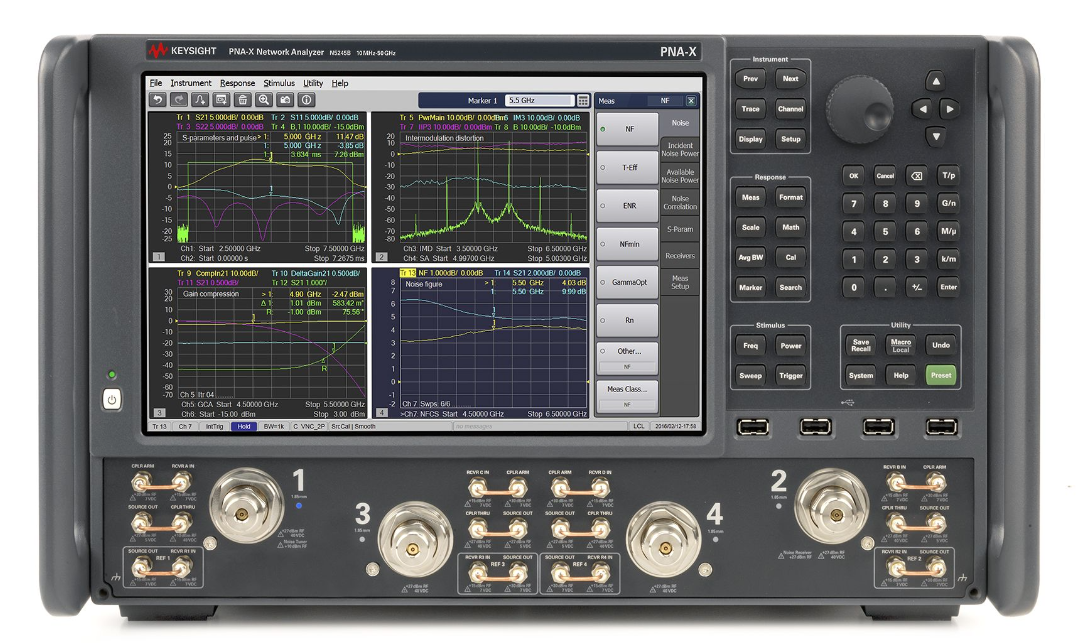This screenshot has height=643, width=1084.
Task: Click the plus/minus sign key
Action: click(917, 287)
